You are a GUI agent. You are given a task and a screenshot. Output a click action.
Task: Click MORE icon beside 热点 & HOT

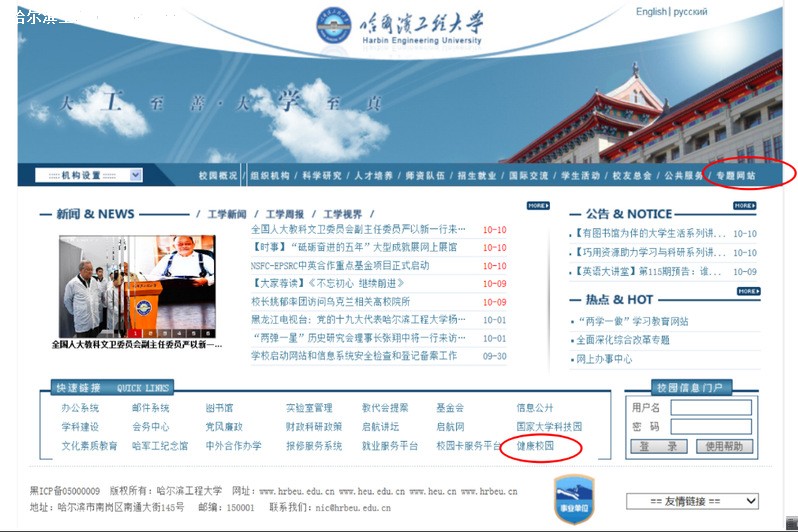pyautogui.click(x=748, y=291)
